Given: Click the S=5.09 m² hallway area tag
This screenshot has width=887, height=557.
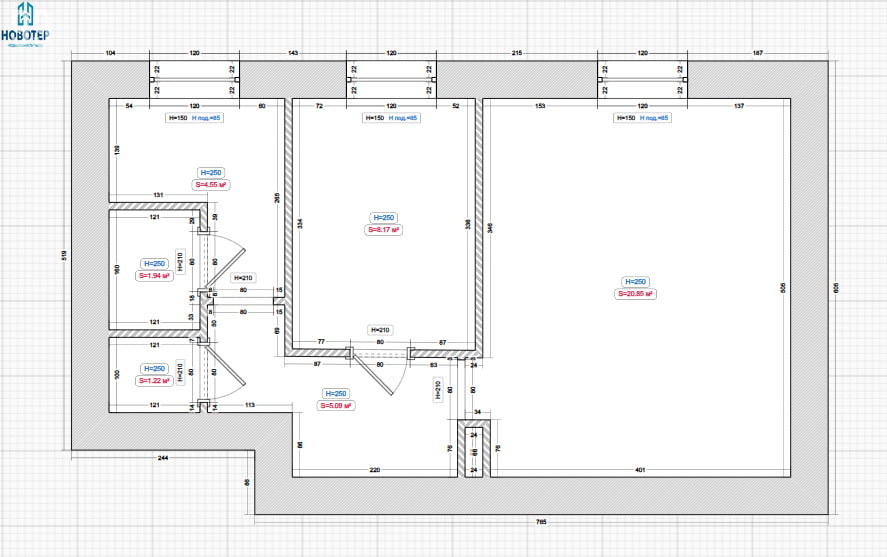Looking at the screenshot, I should pyautogui.click(x=334, y=406).
